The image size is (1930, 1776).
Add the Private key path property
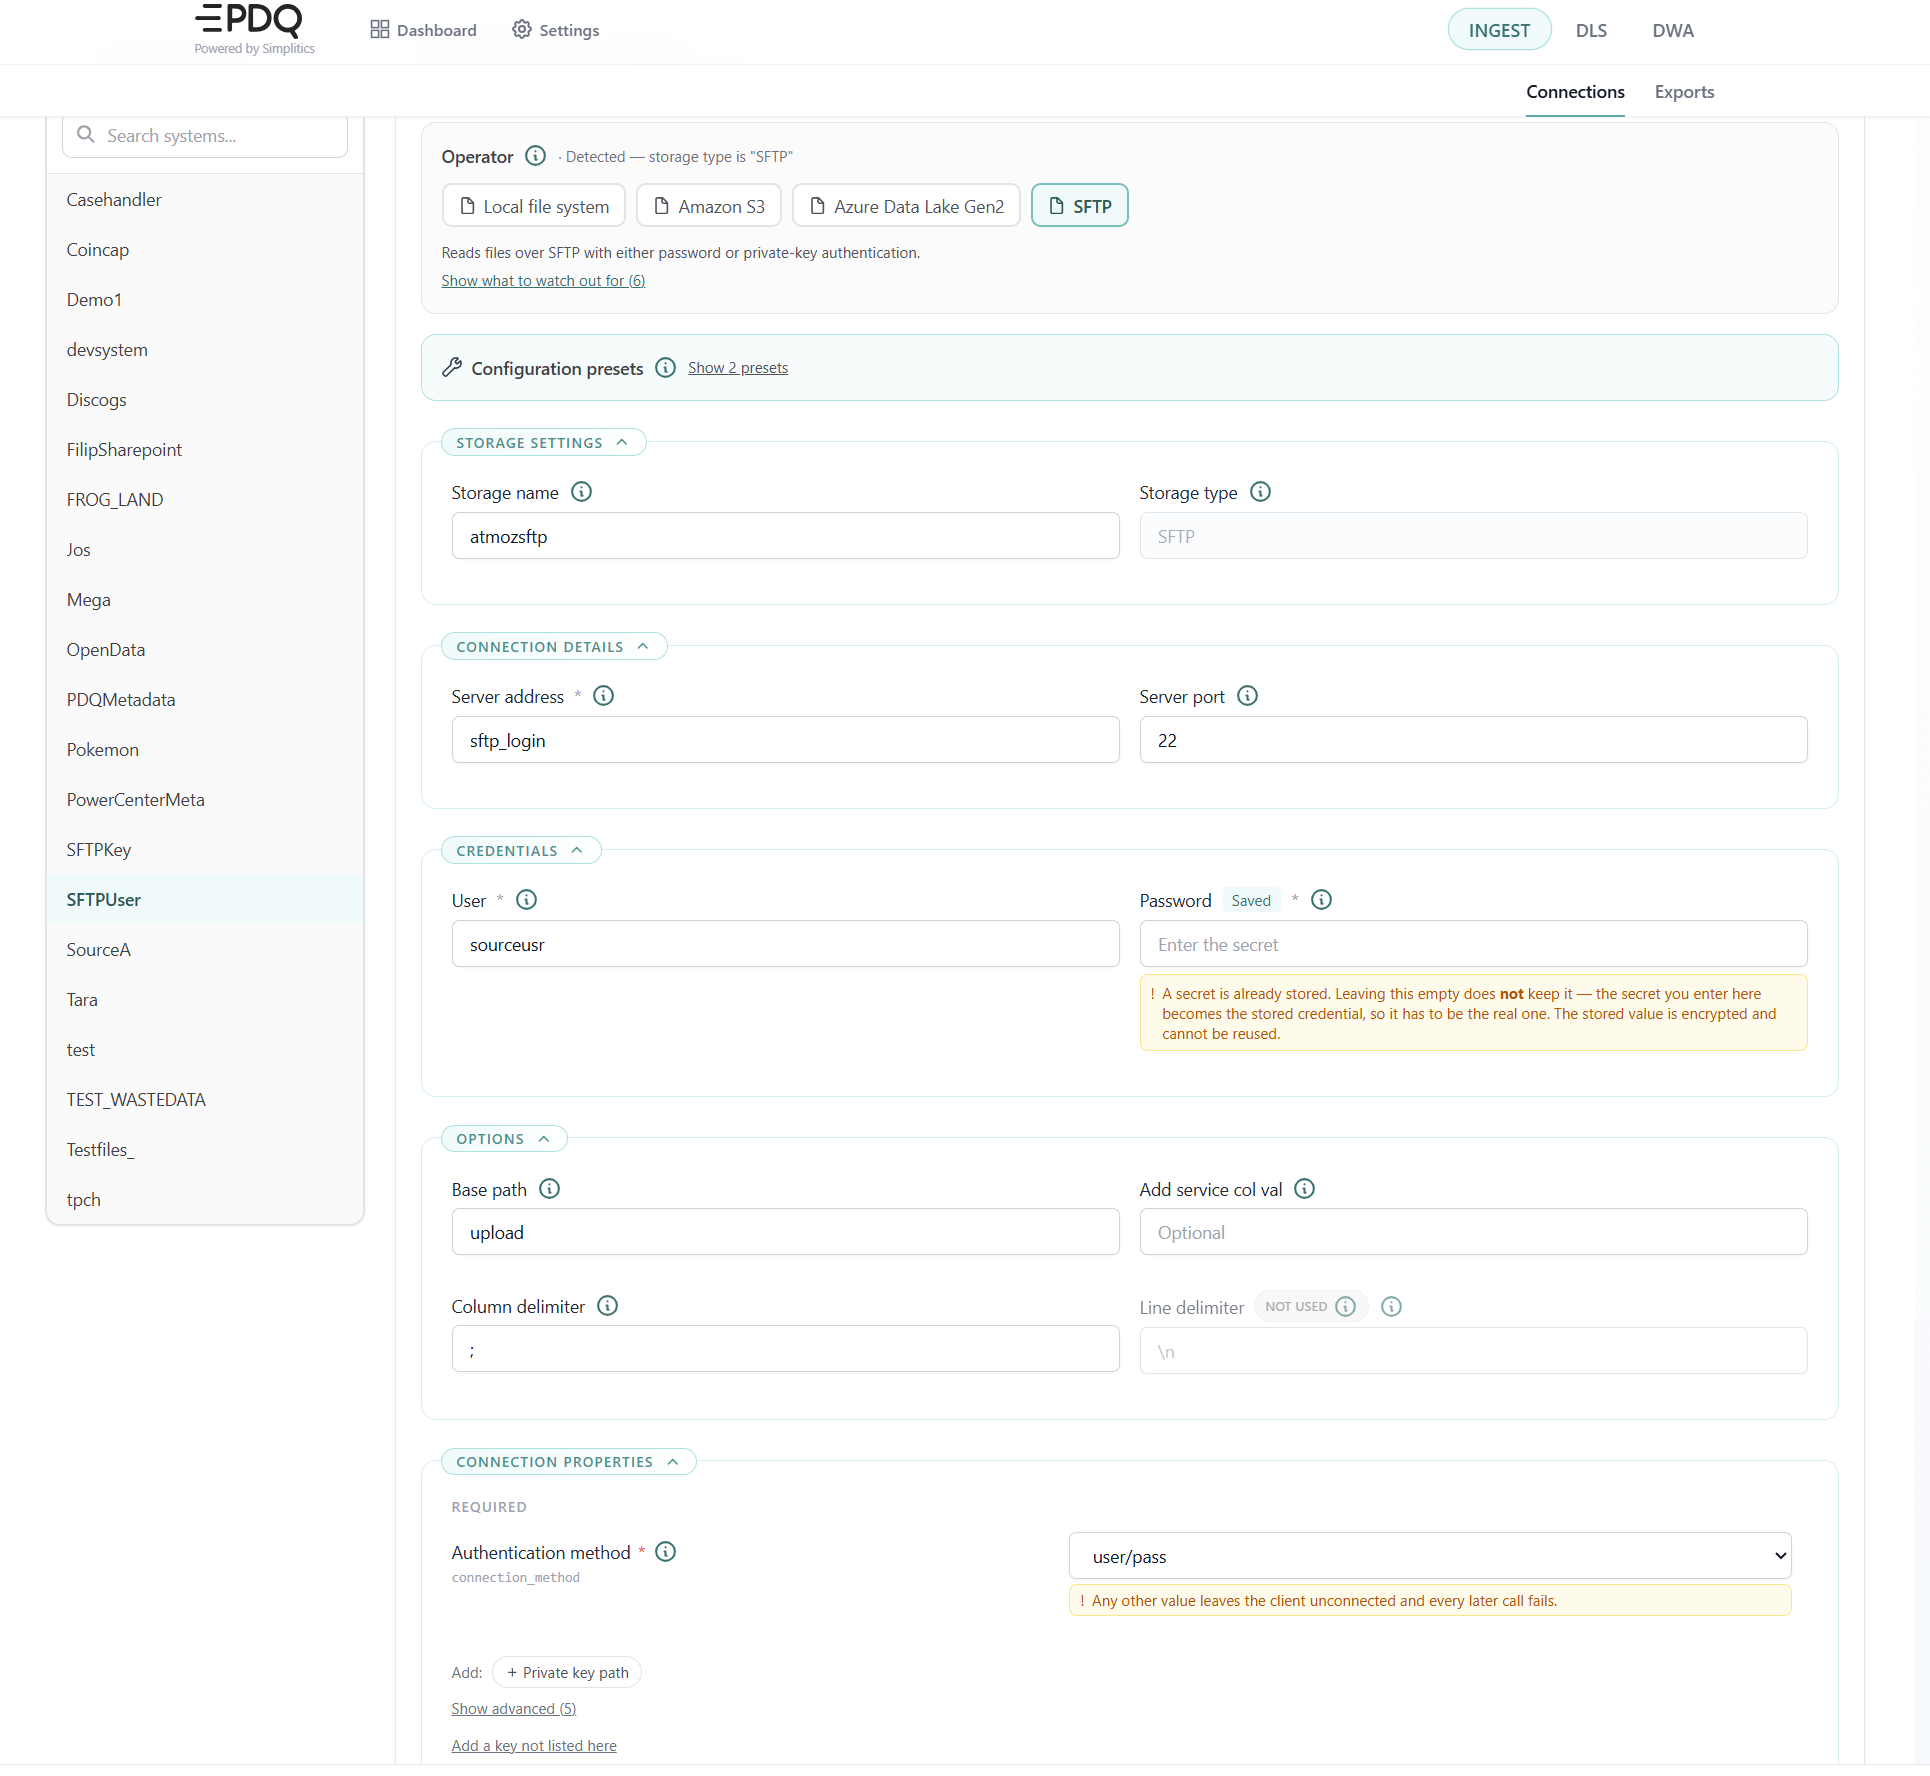(567, 1673)
